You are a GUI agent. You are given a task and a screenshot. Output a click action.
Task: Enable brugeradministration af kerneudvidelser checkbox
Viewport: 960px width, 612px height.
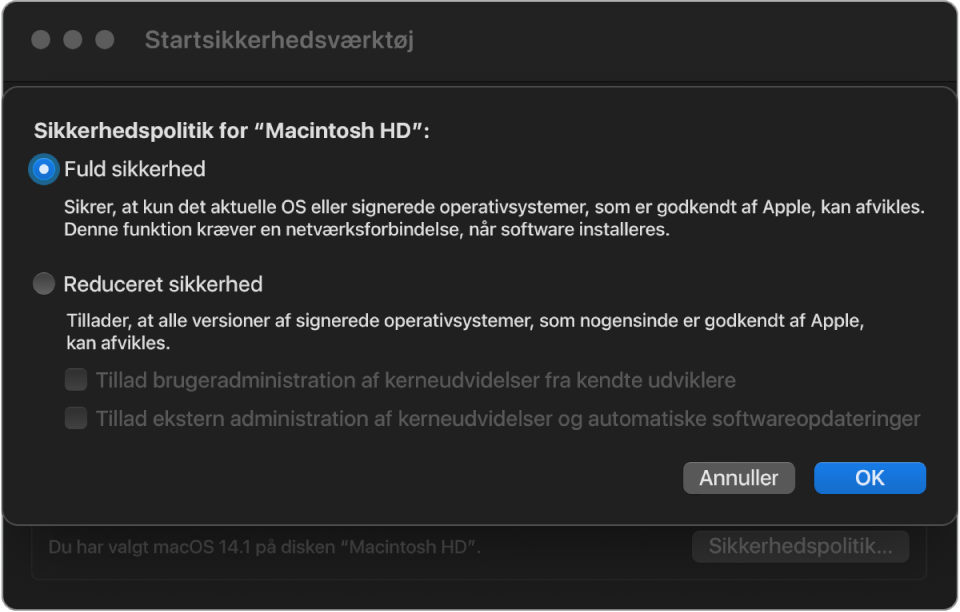[76, 380]
